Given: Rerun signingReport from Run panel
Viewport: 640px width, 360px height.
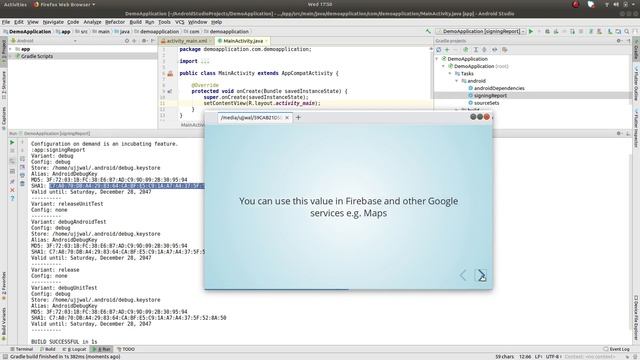Looking at the screenshot, I should click(x=12, y=142).
